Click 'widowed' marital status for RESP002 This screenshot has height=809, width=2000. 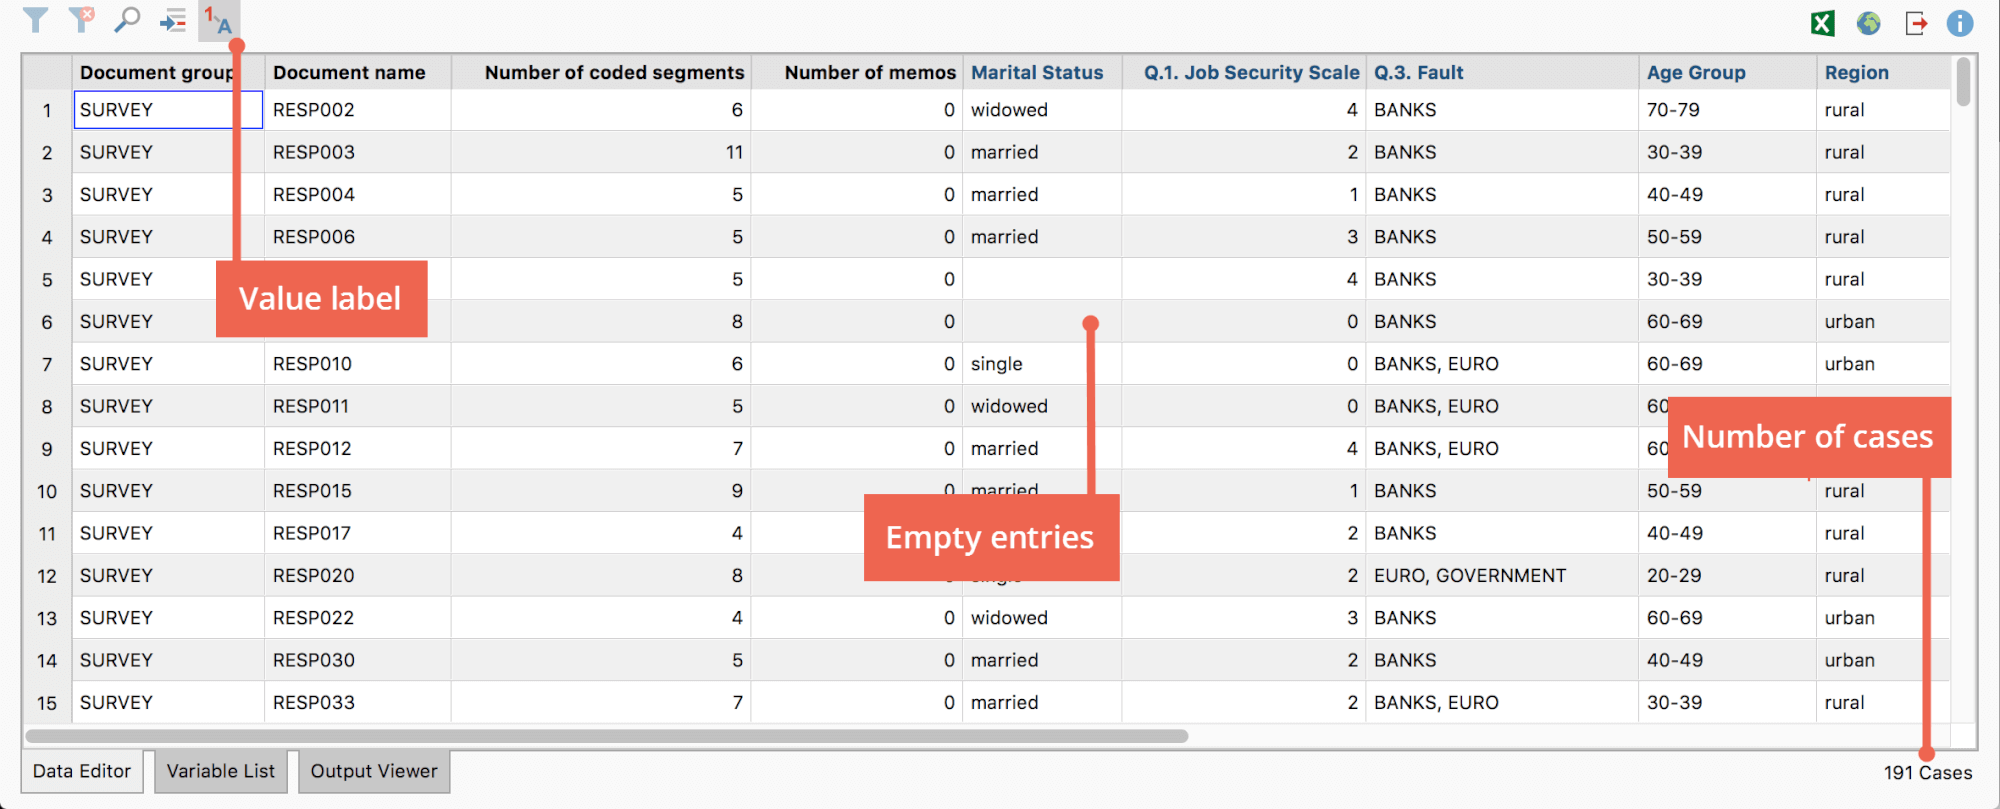[1009, 110]
